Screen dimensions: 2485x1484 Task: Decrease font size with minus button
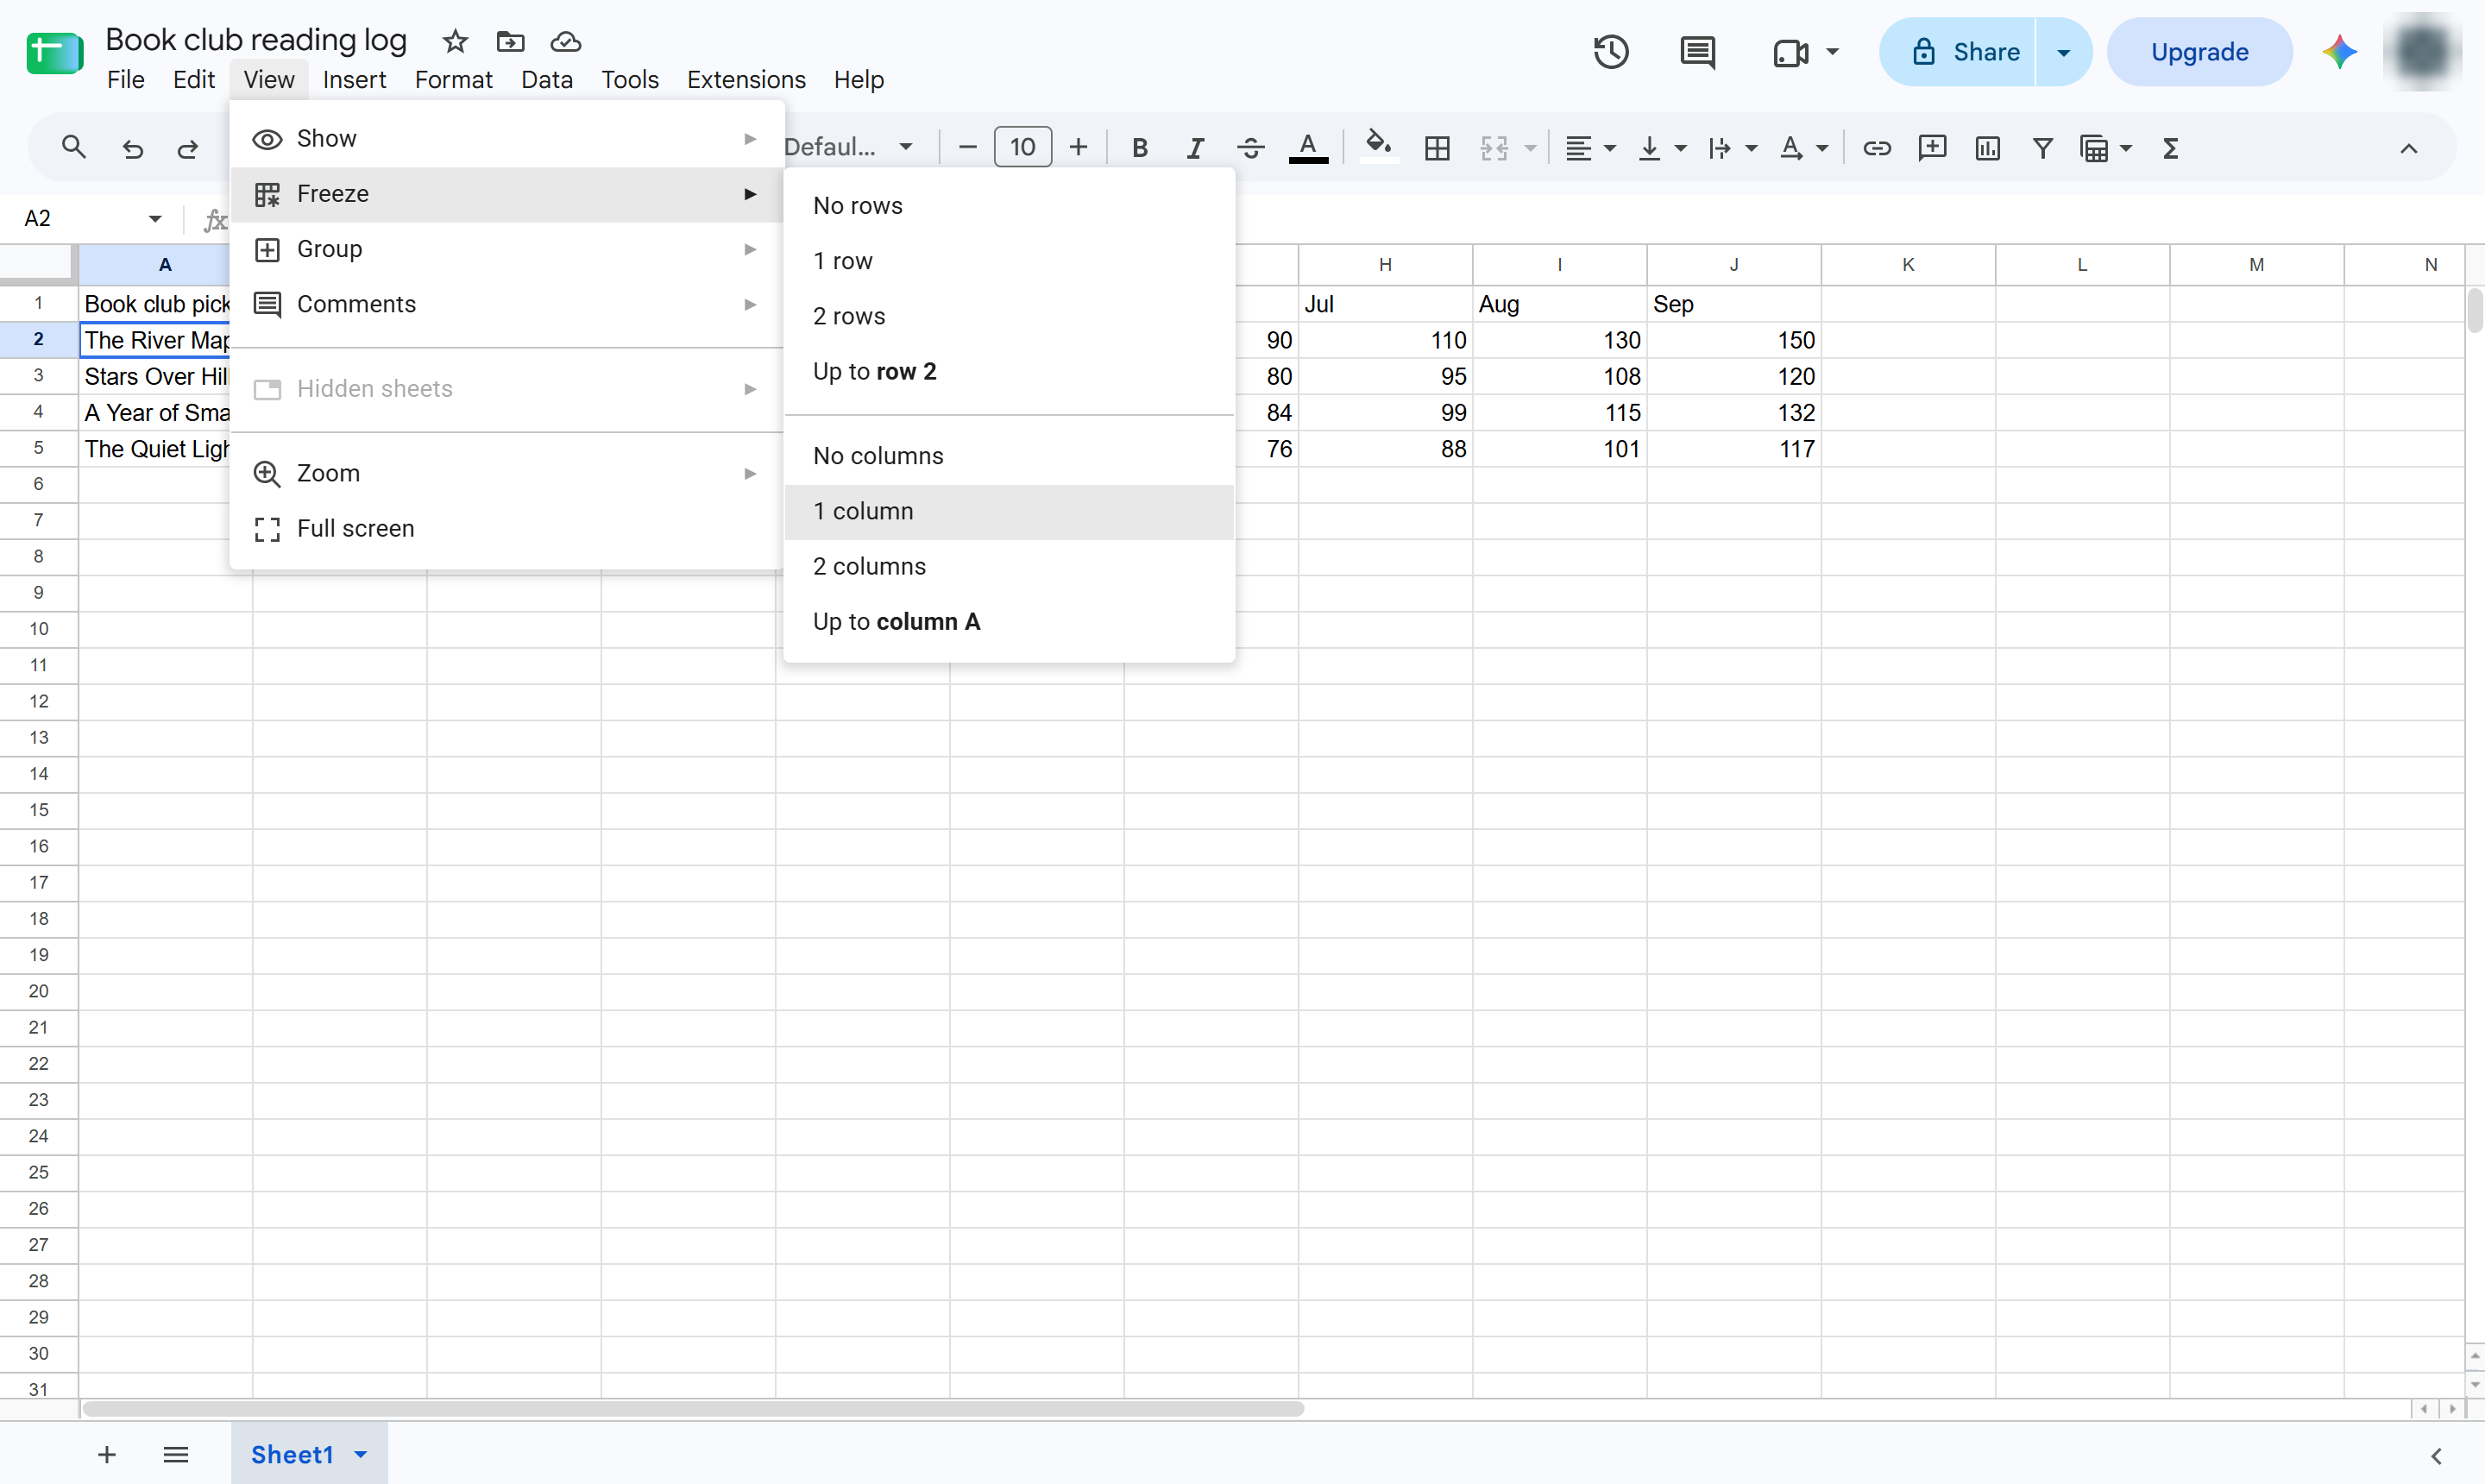[x=967, y=148]
